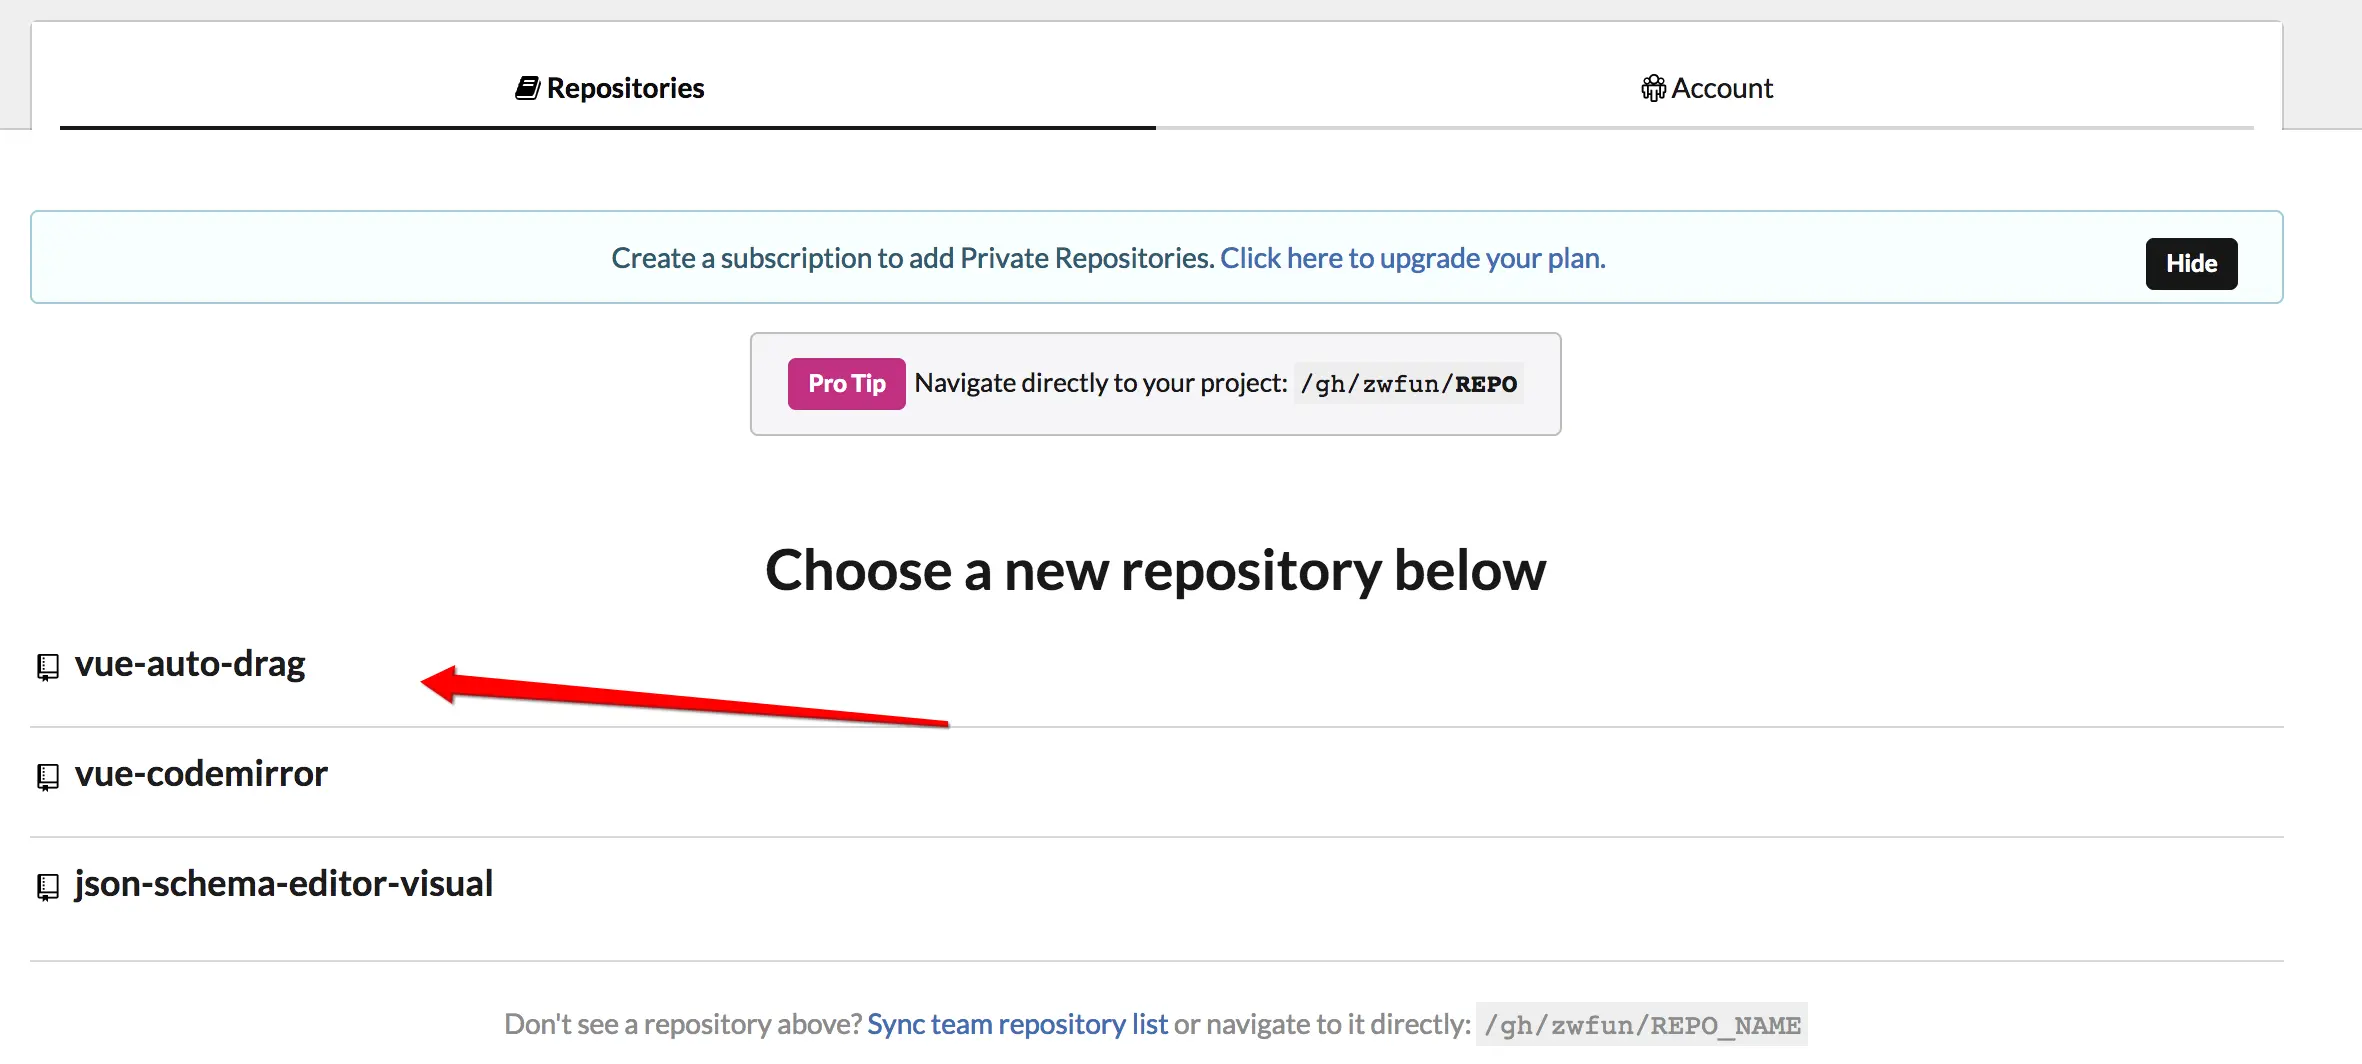Click the book icon beside vue-auto-drag
The height and width of the screenshot is (1064, 2362).
tap(47, 666)
